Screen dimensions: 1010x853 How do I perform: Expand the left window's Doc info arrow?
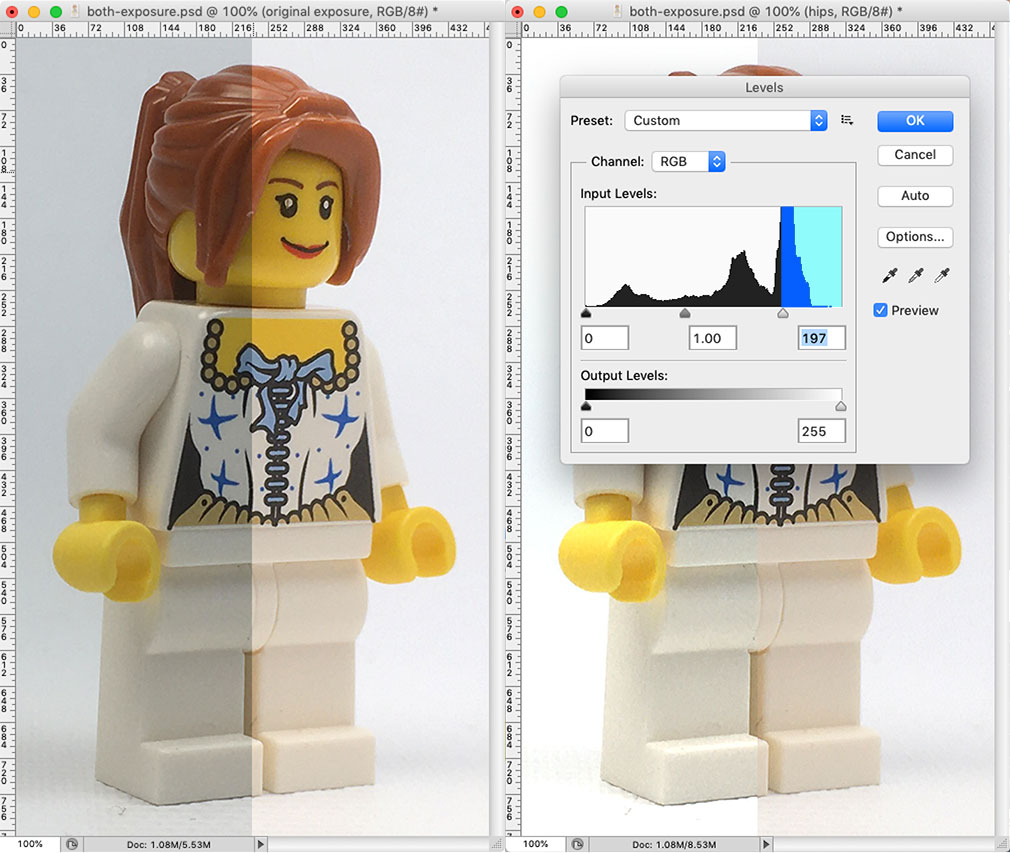tap(262, 844)
